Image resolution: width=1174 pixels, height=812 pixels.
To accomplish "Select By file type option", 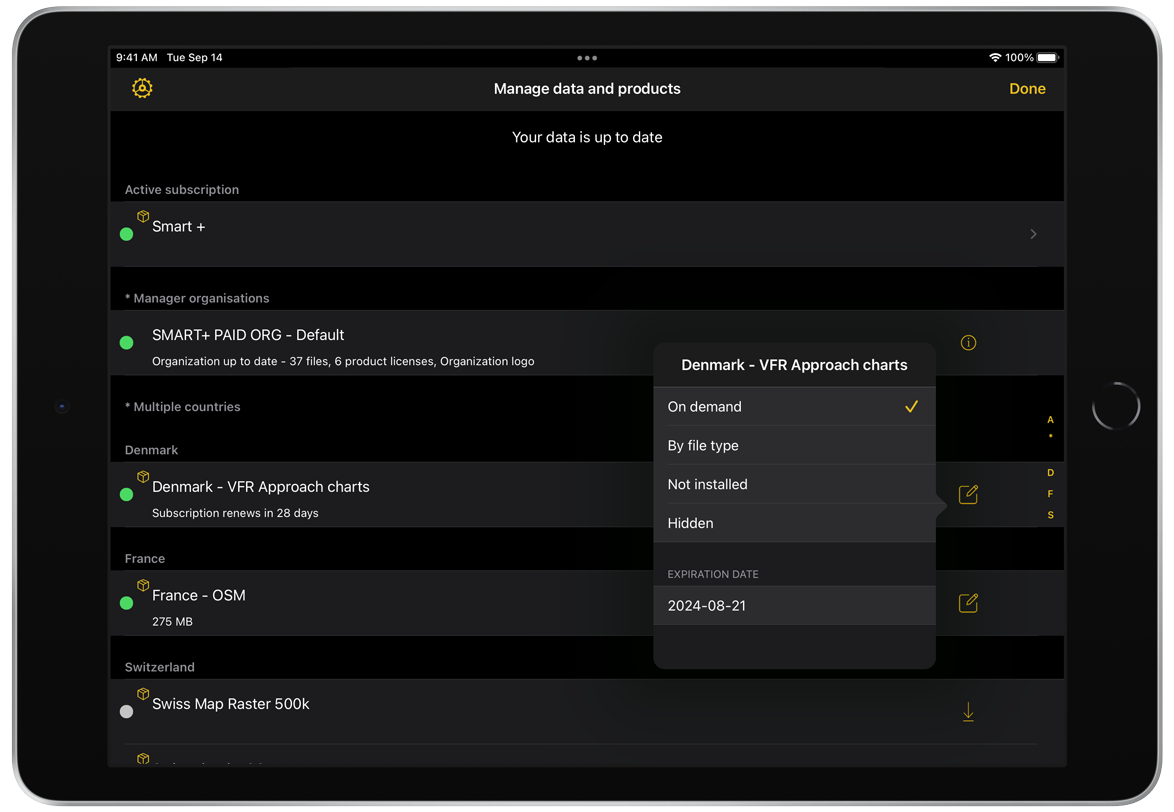I will [794, 445].
